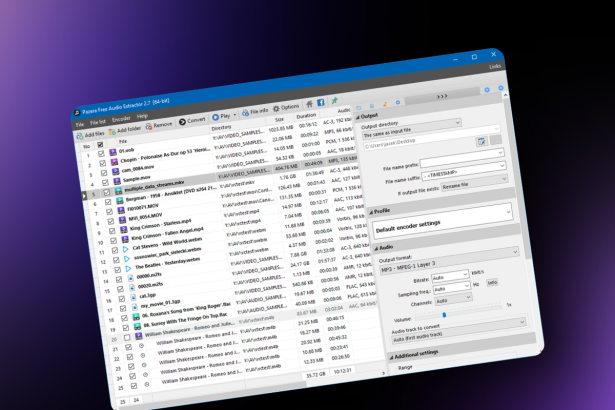Viewport: 615px width, 410px height.
Task: Click the Remove toolbar icon
Action: pos(149,127)
